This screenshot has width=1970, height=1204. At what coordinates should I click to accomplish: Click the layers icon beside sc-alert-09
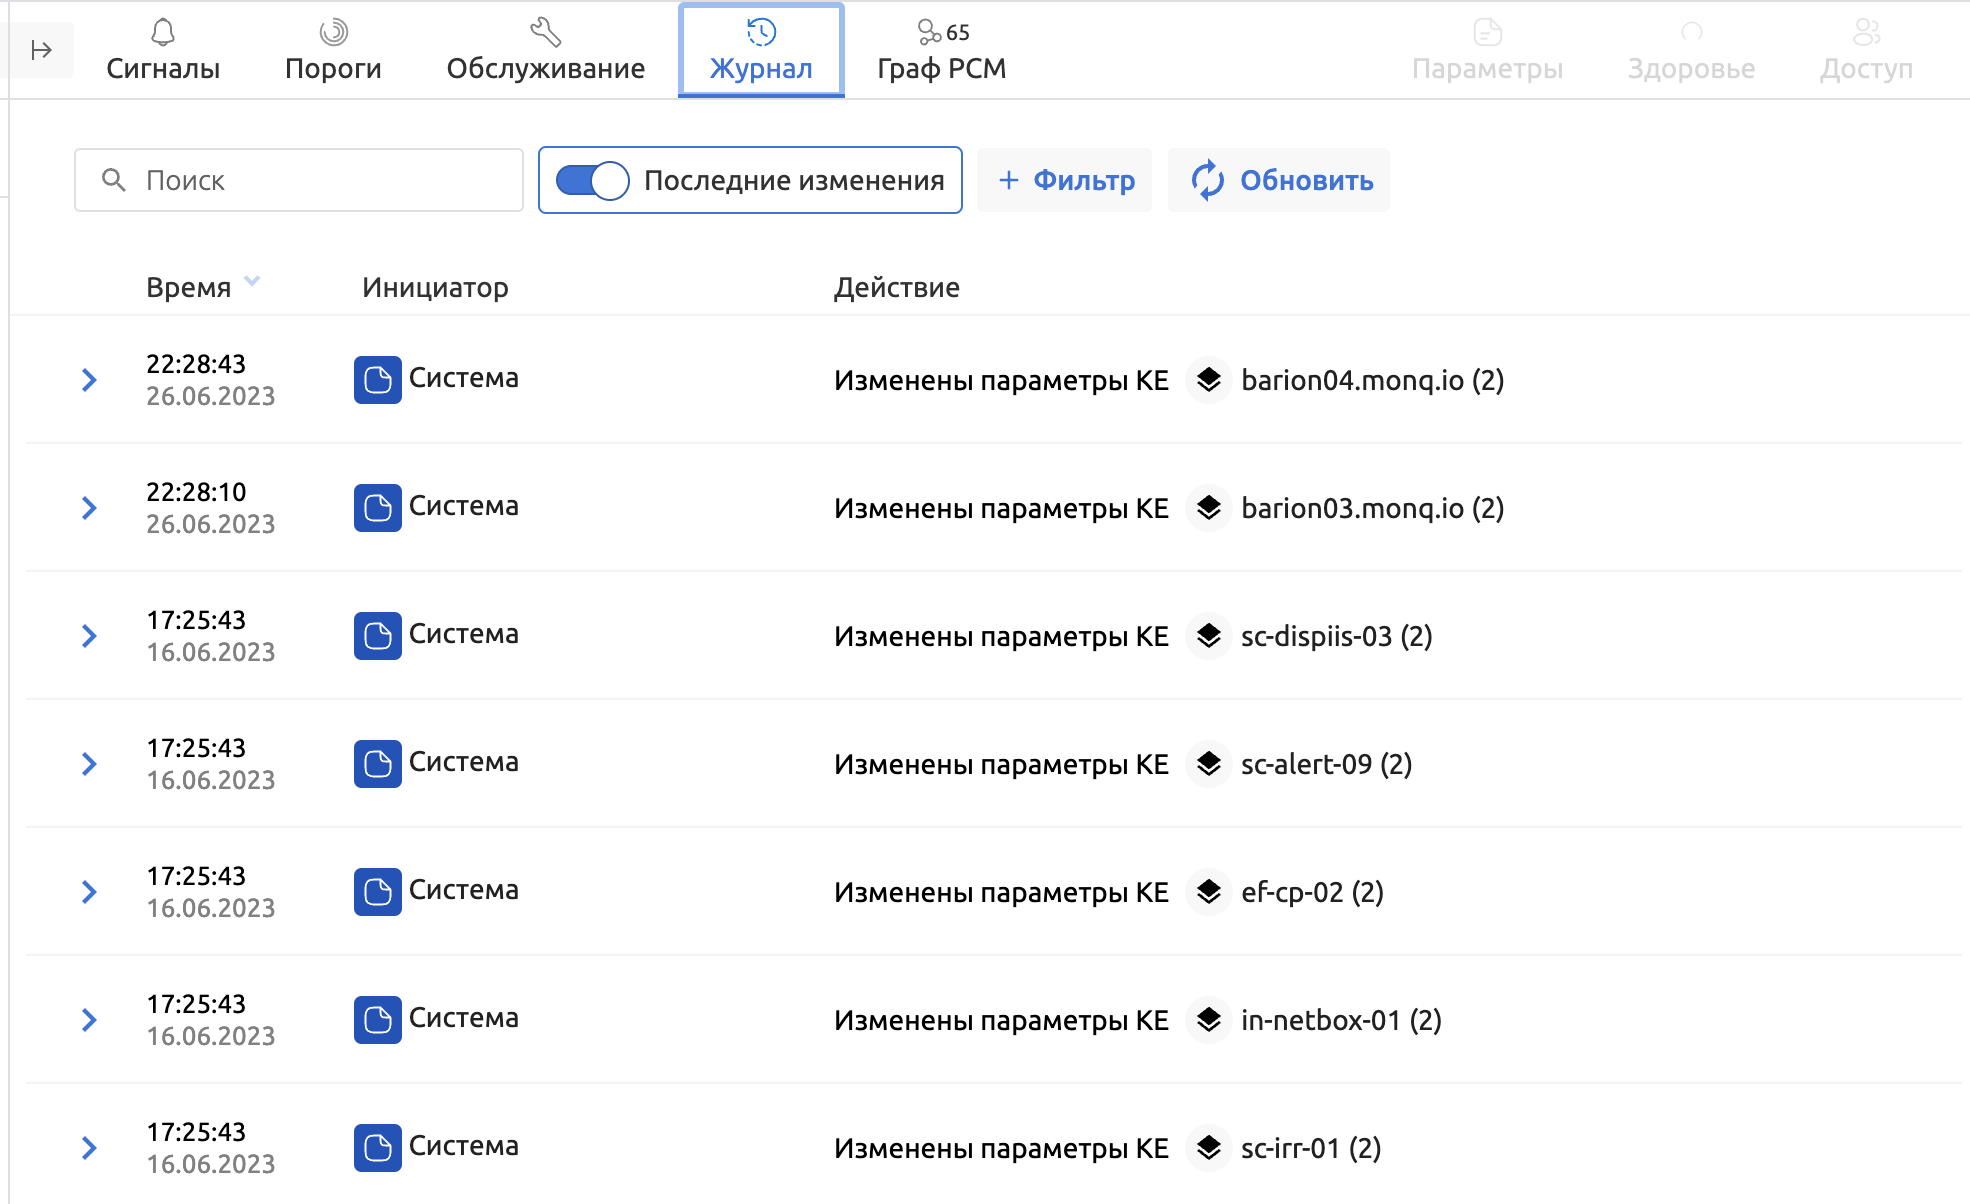[1208, 764]
